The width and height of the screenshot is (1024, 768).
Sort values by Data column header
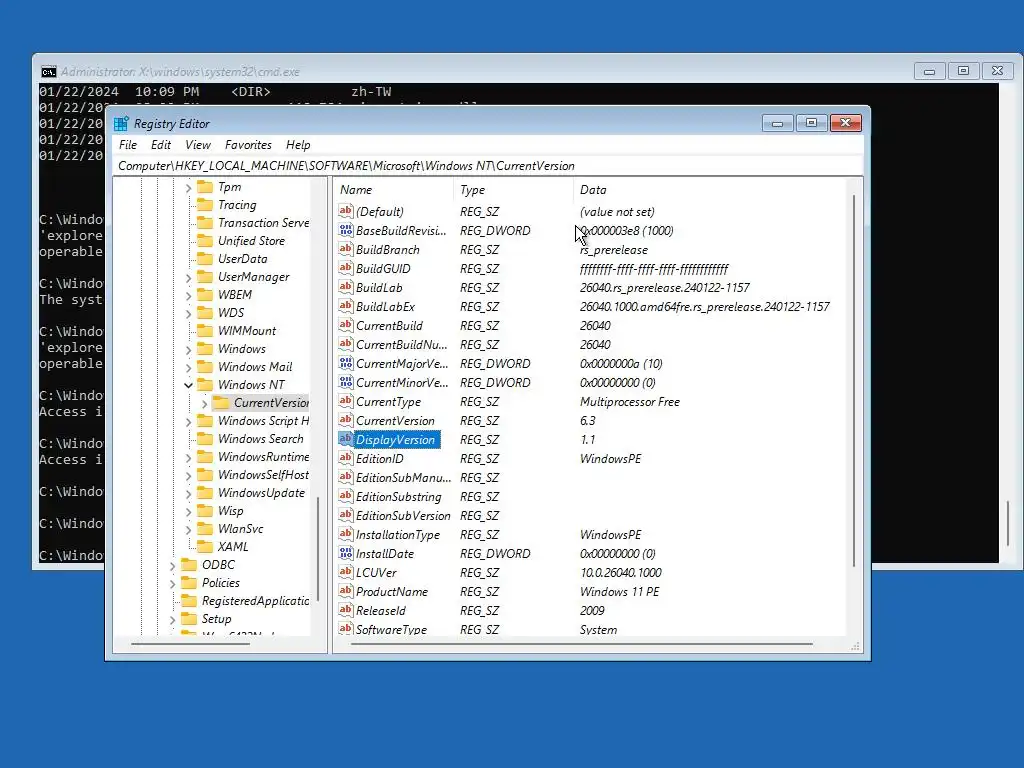click(x=712, y=190)
